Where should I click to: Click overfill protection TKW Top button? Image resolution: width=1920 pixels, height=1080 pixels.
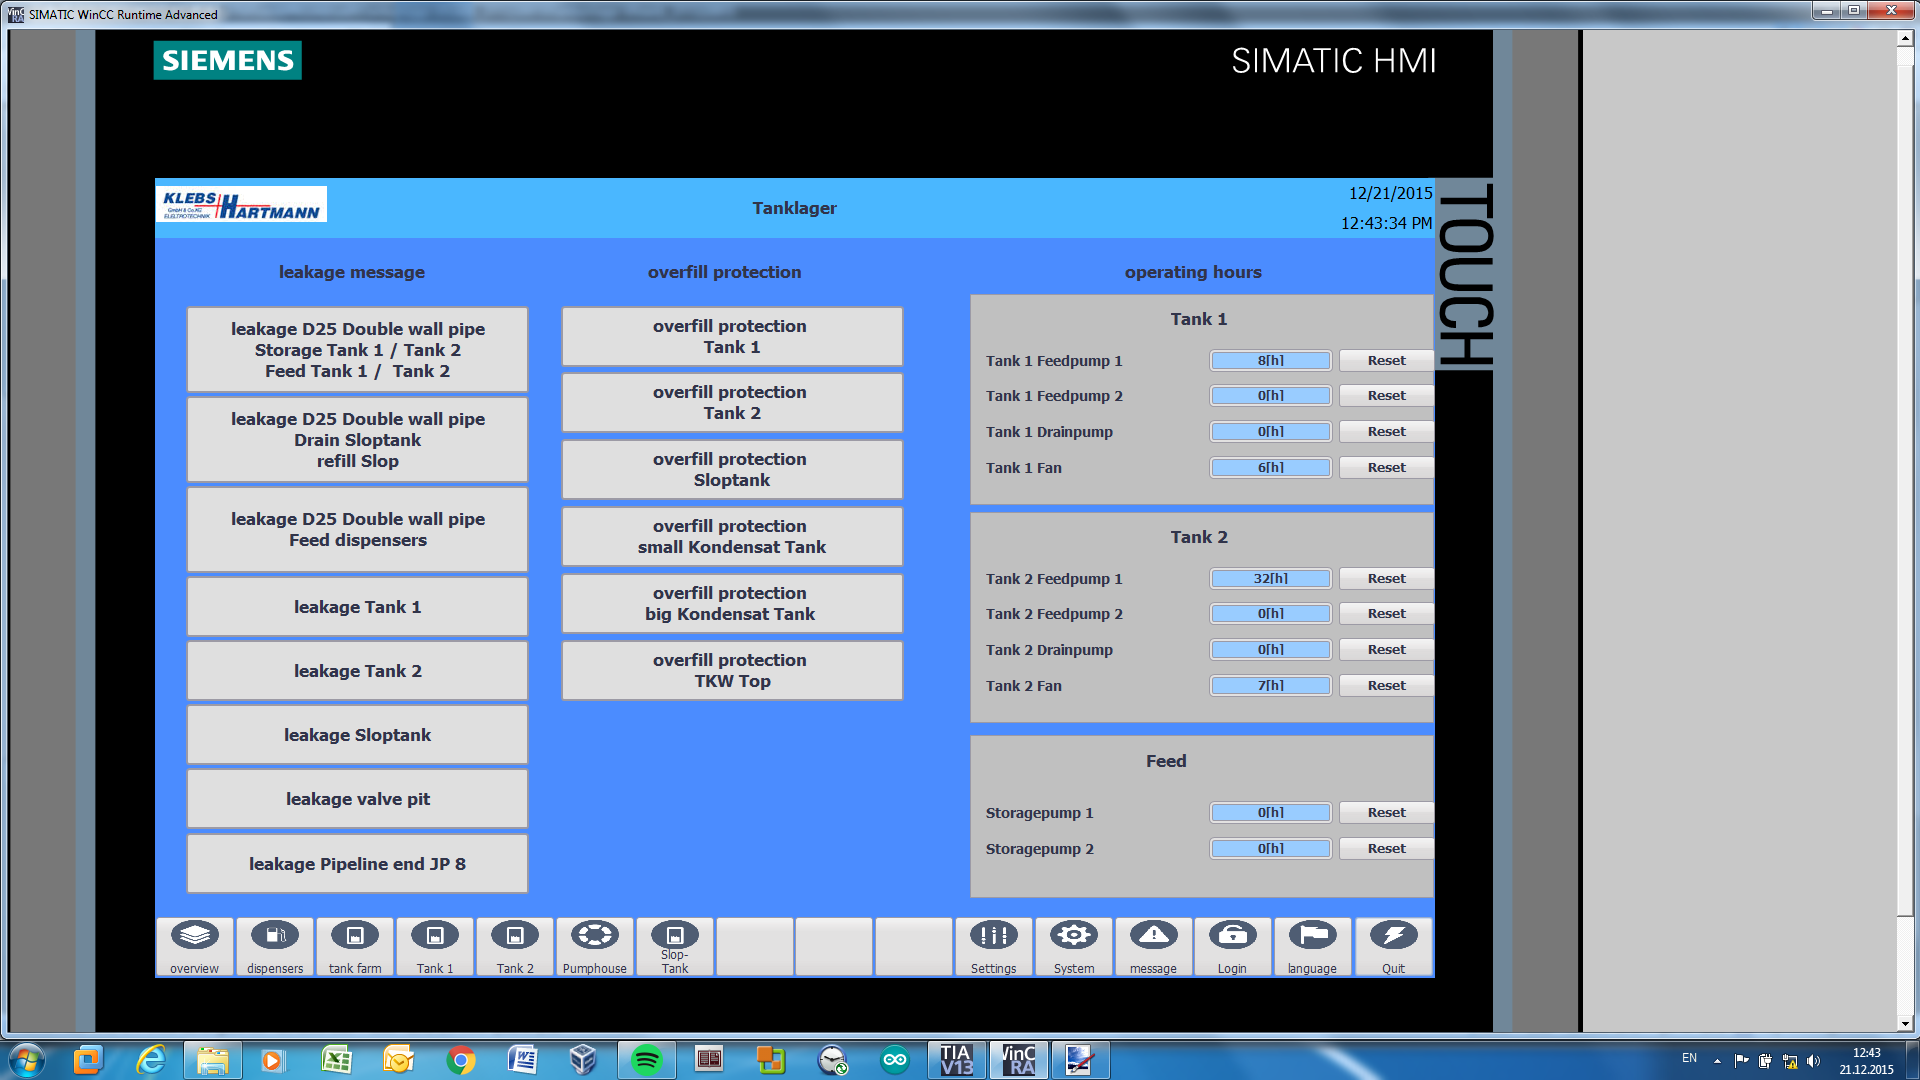[732, 670]
